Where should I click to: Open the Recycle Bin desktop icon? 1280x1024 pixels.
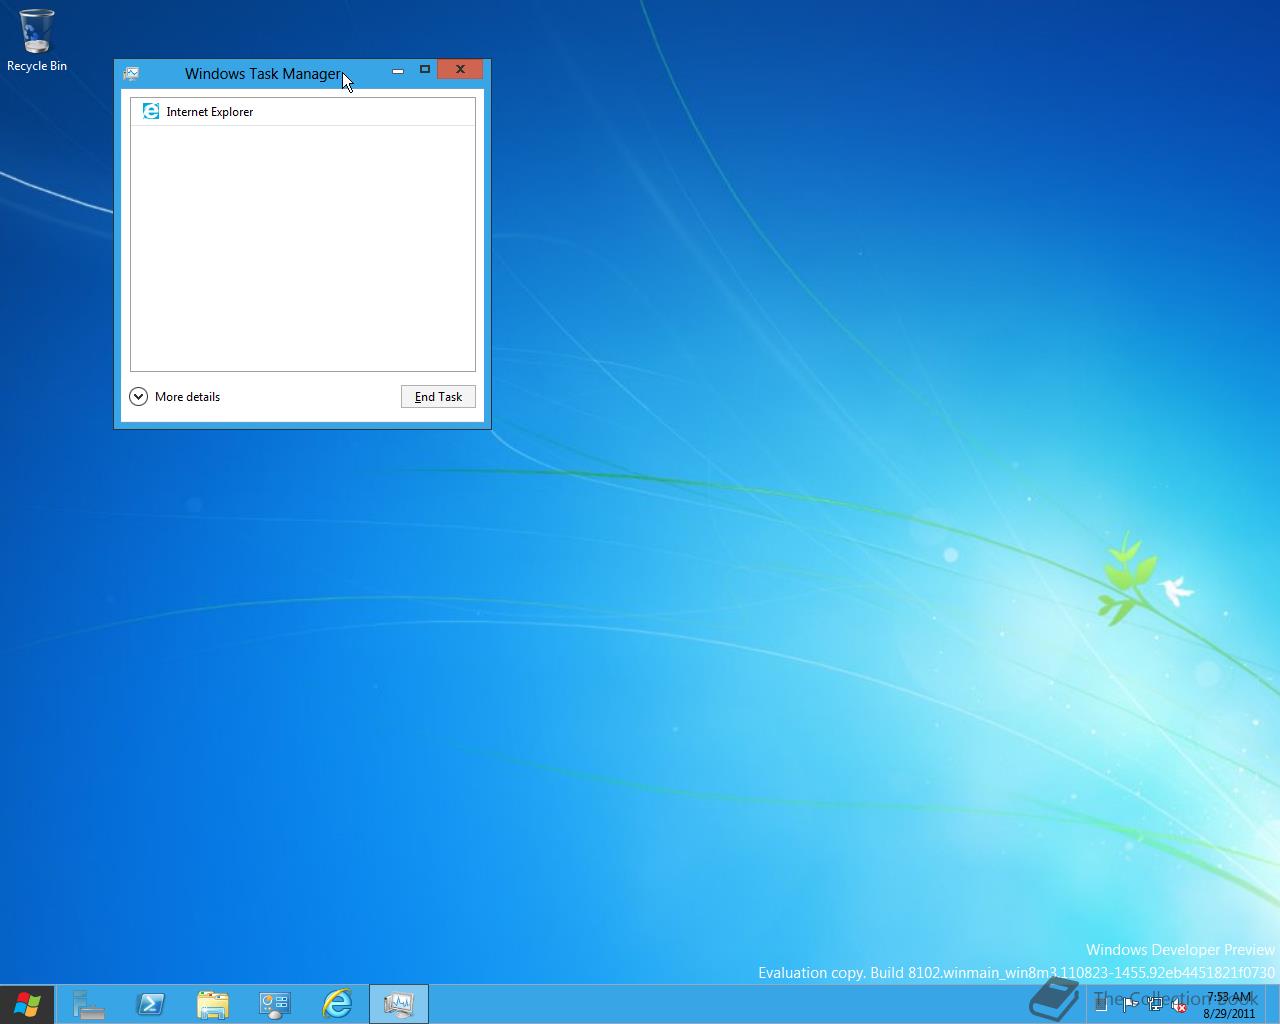[x=37, y=41]
